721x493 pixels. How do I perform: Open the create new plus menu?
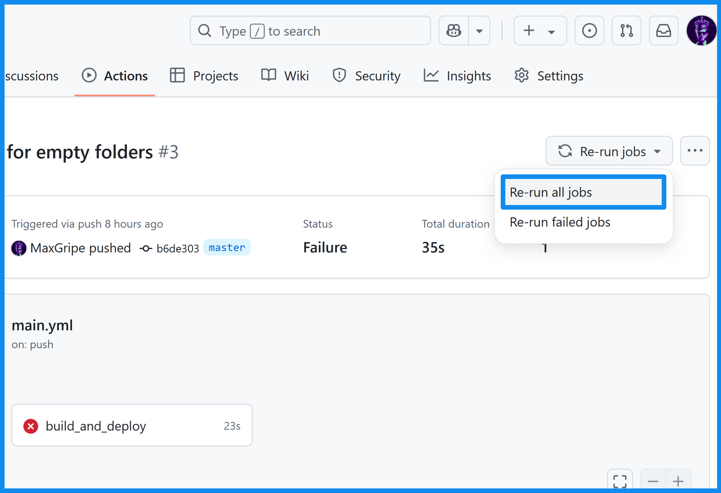[539, 31]
